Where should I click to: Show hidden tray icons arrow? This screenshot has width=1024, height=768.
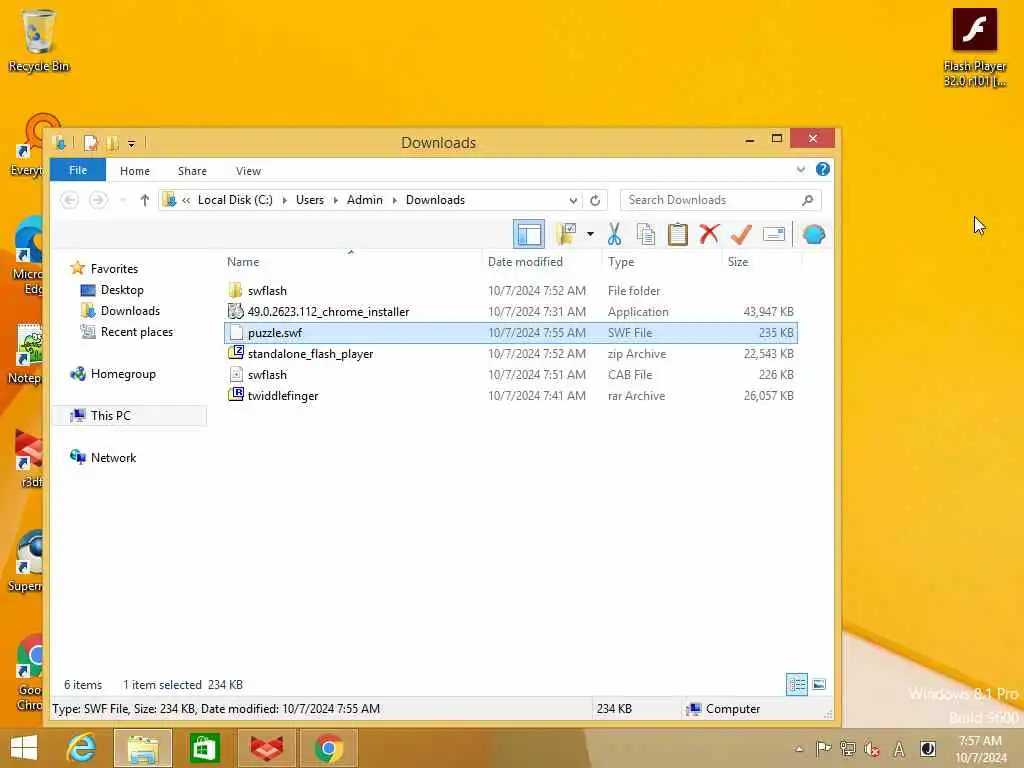click(798, 749)
